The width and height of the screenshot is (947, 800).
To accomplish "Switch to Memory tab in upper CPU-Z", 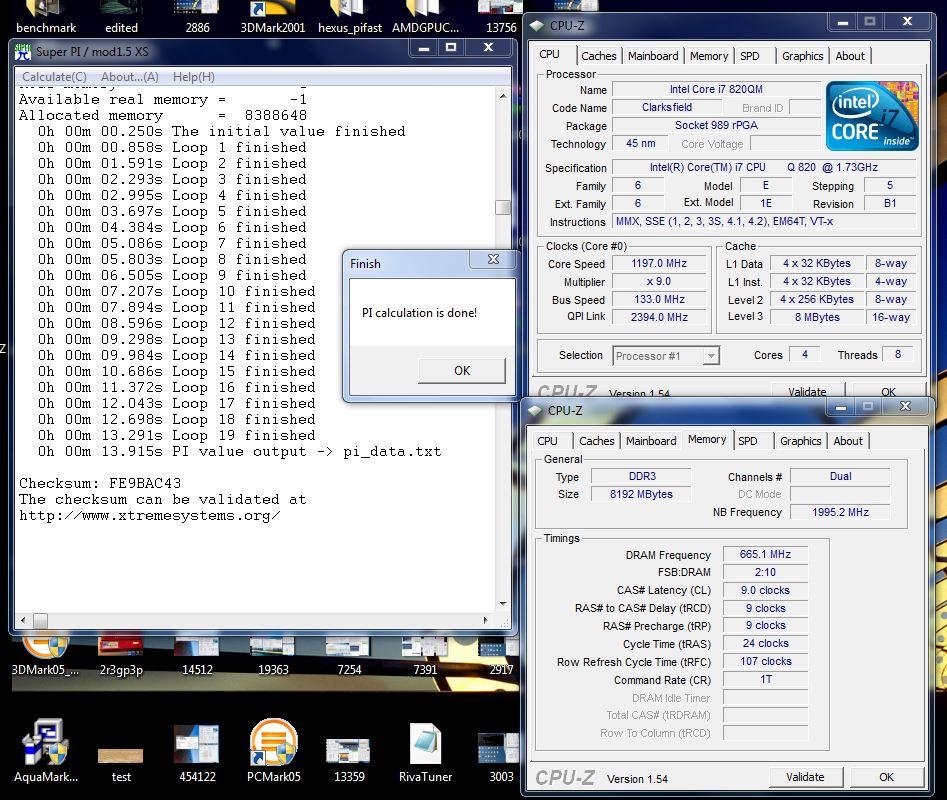I will [708, 56].
